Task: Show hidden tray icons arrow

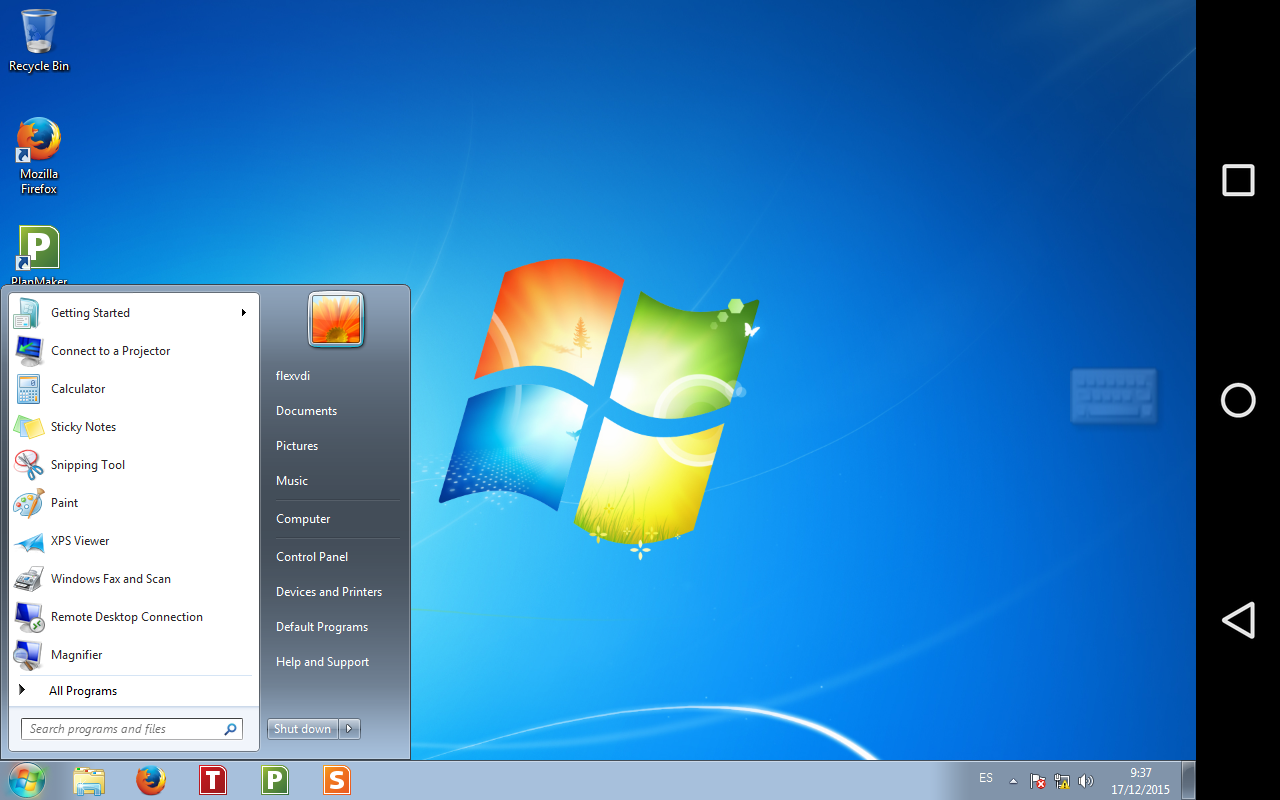Action: pyautogui.click(x=1013, y=781)
